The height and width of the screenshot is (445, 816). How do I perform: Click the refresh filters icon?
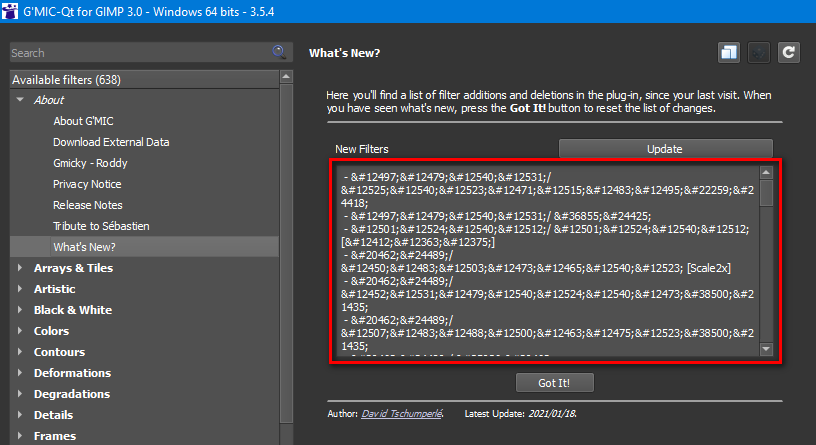pos(789,53)
